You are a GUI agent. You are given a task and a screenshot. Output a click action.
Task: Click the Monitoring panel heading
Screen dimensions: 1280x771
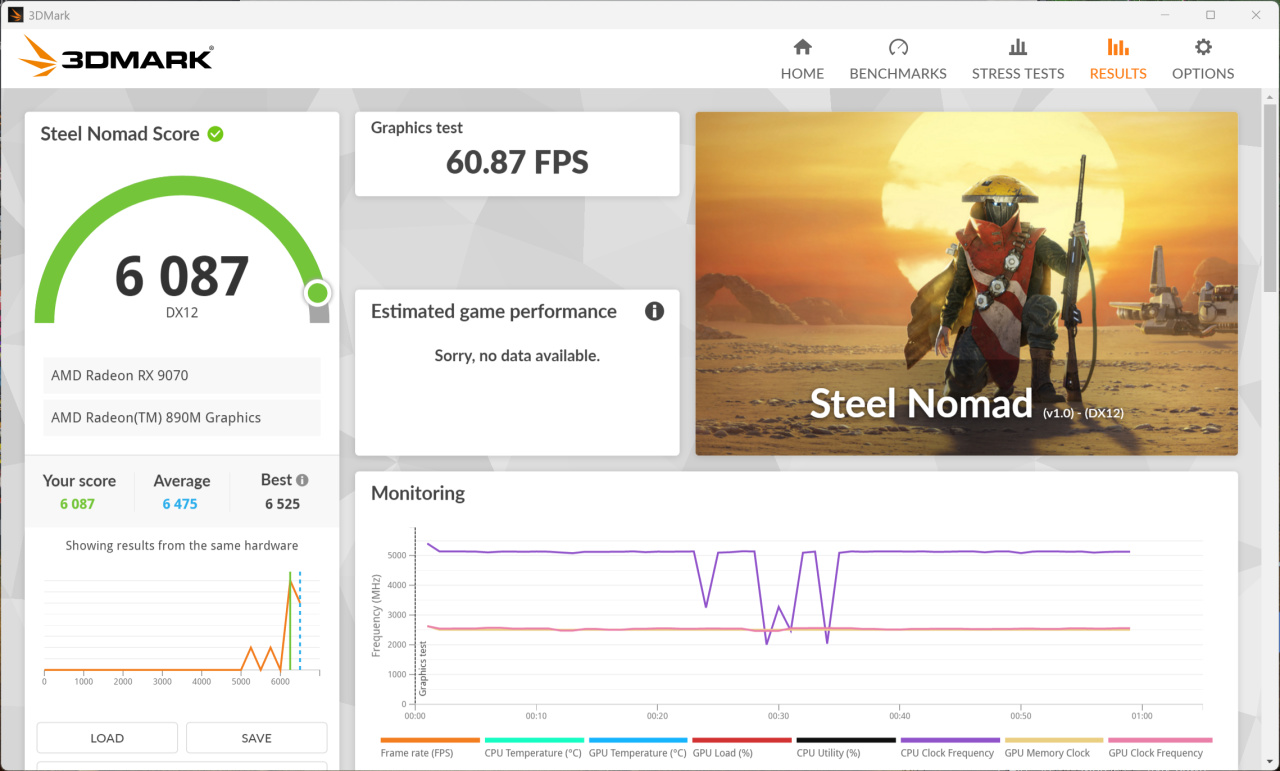418,493
